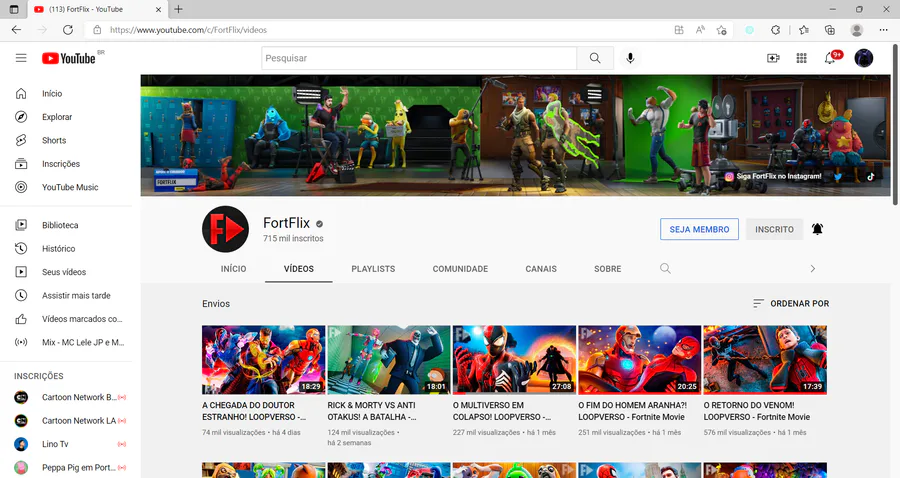Image resolution: width=900 pixels, height=478 pixels.
Task: Click the Envios section heading
Action: point(216,304)
